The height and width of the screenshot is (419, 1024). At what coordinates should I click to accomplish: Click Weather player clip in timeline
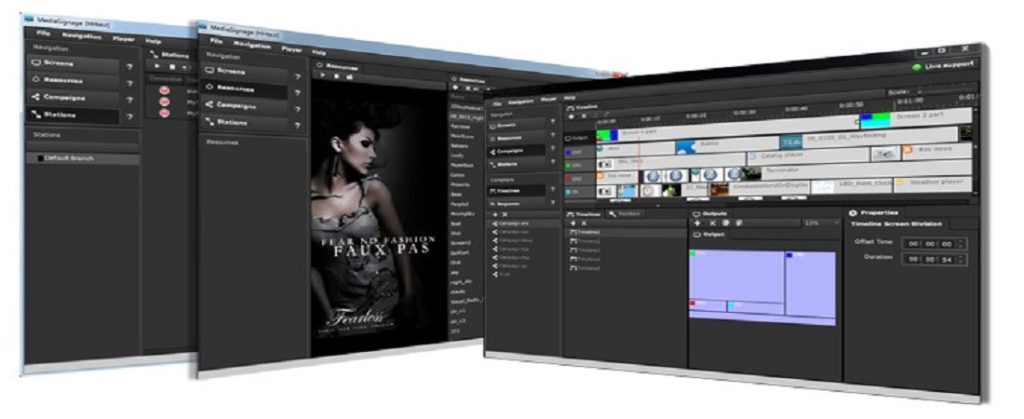[932, 185]
